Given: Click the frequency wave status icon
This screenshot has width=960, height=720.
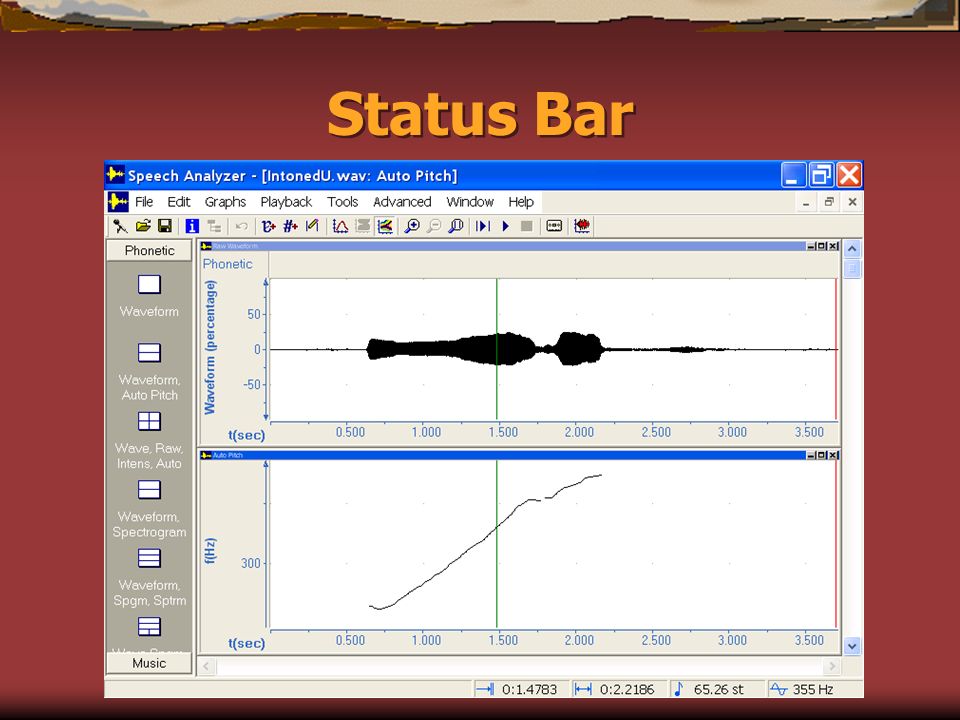Looking at the screenshot, I should coord(778,689).
